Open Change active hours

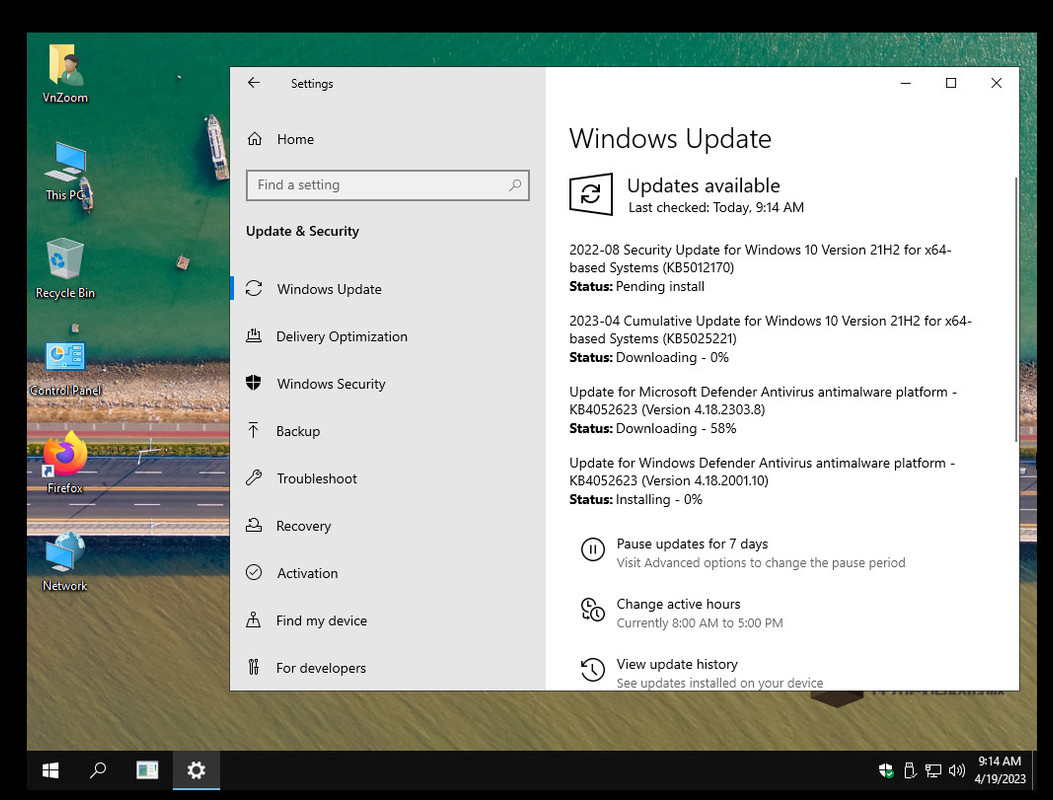(x=678, y=604)
